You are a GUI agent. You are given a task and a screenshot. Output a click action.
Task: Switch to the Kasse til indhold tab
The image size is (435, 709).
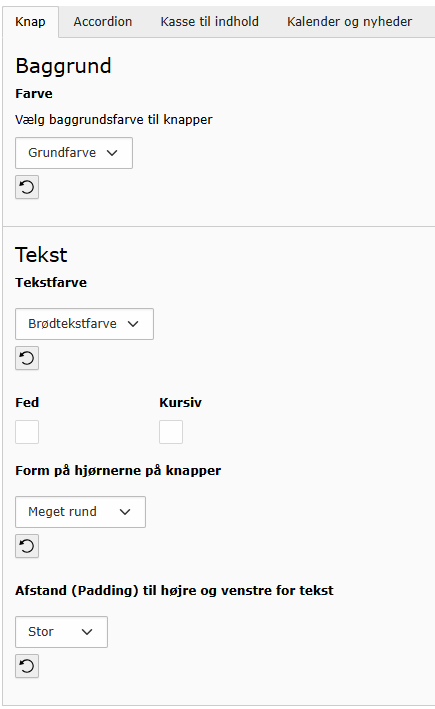coord(209,22)
